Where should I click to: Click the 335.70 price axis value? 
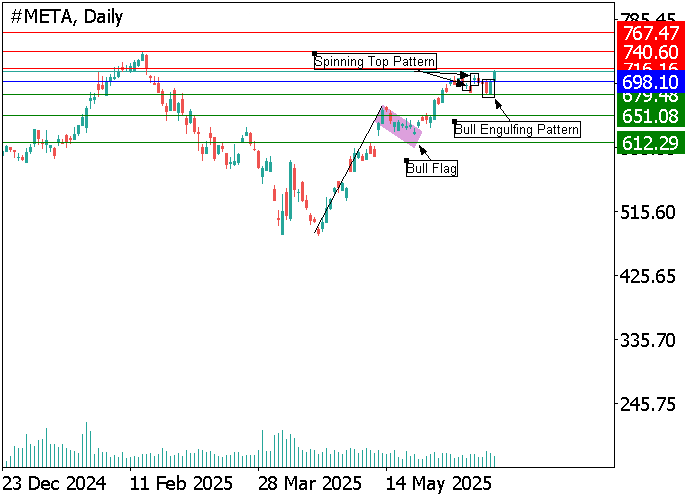[650, 340]
